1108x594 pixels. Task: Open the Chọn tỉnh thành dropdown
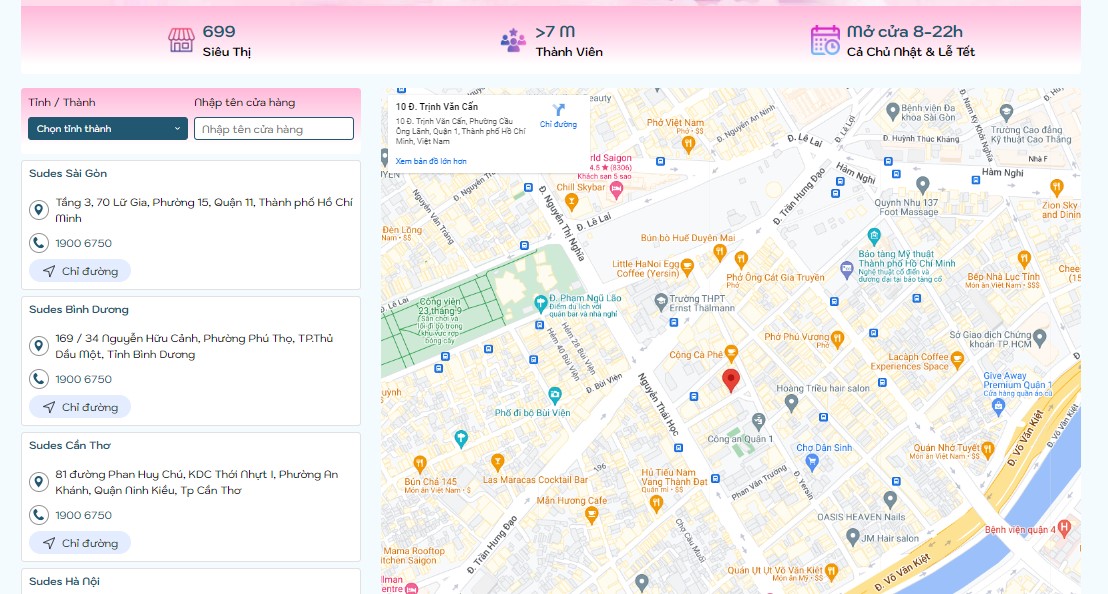[107, 129]
